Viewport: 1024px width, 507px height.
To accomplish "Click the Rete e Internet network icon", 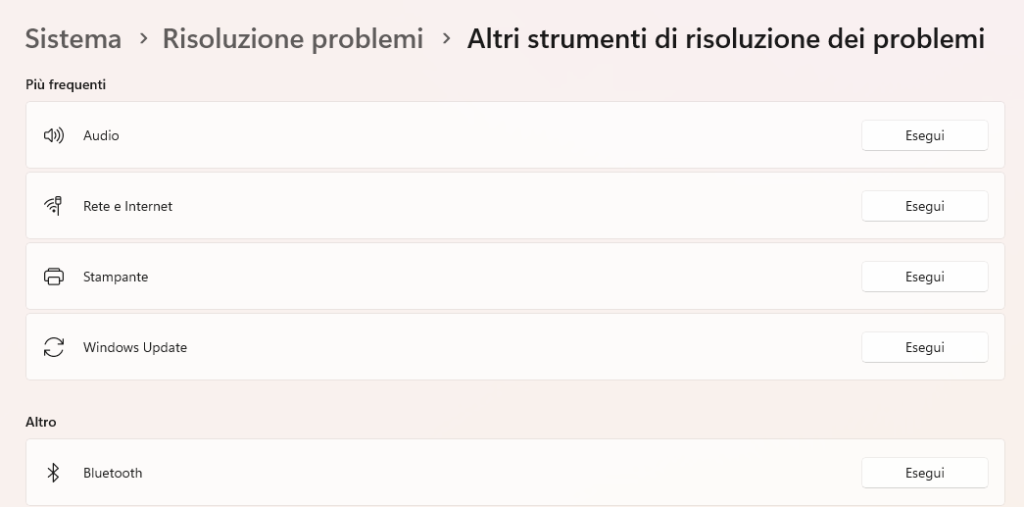I will 54,206.
